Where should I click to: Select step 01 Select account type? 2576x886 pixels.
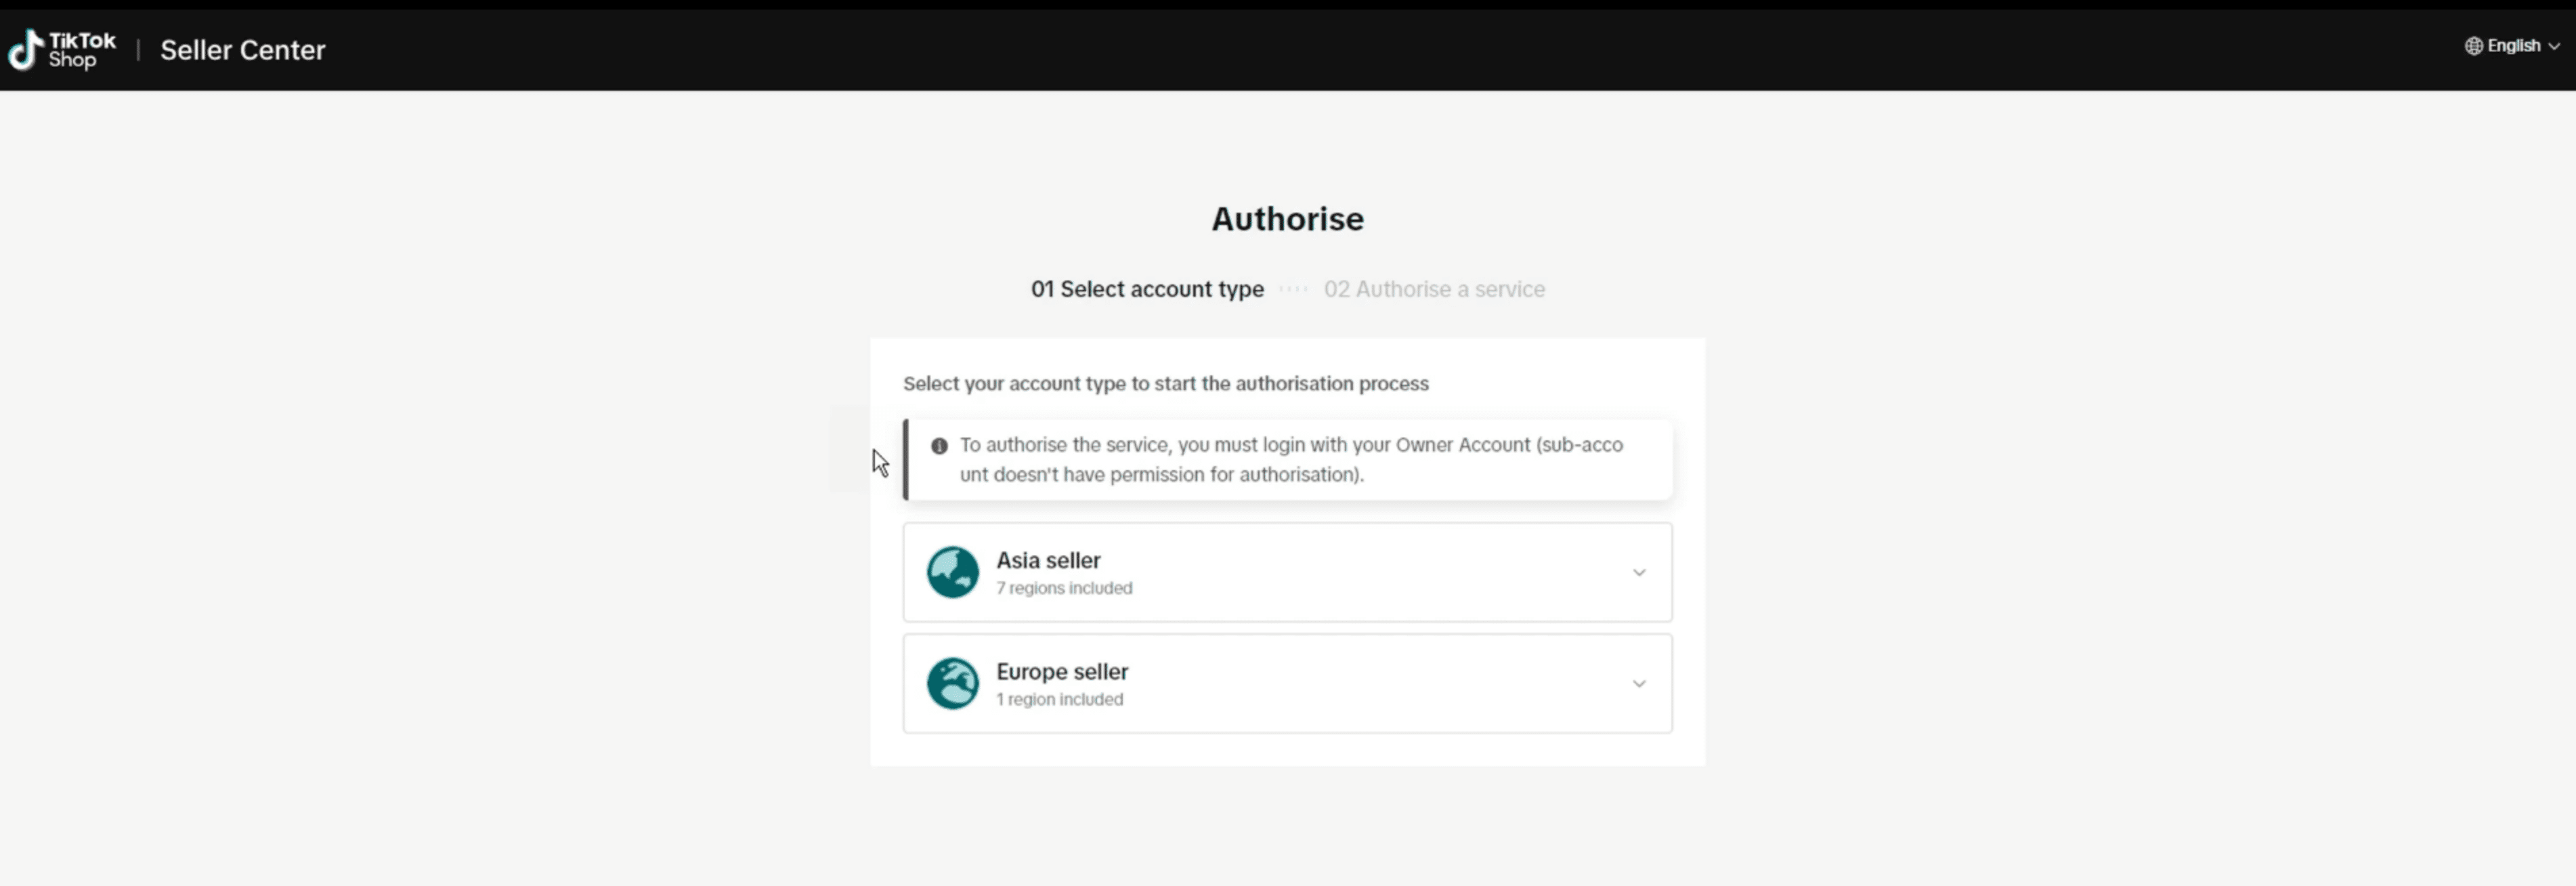(x=1147, y=289)
